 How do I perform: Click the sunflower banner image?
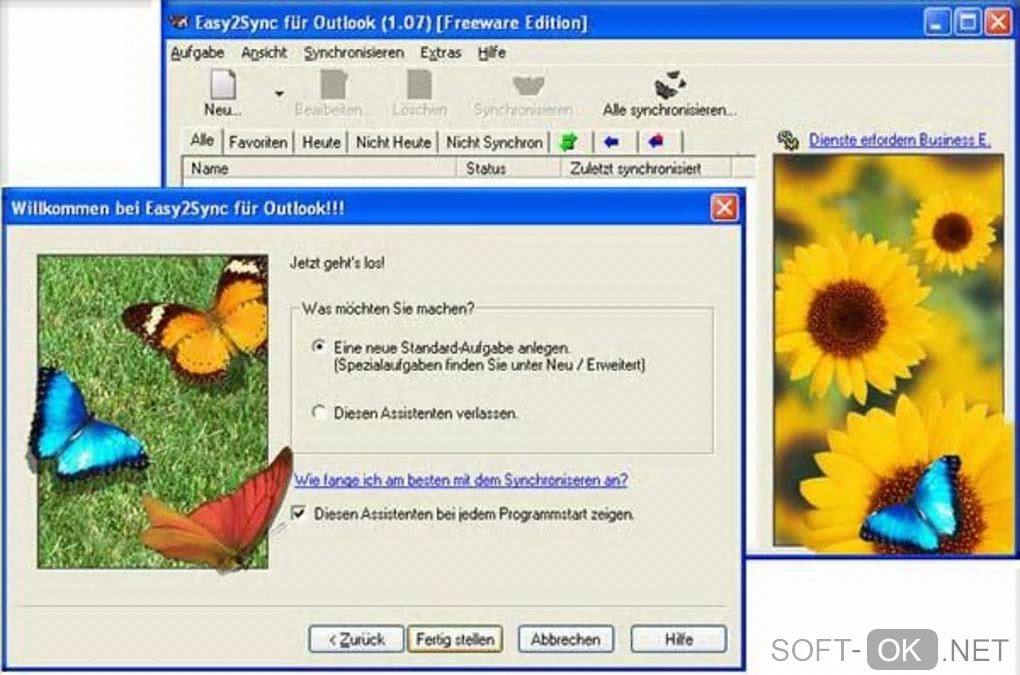point(888,351)
